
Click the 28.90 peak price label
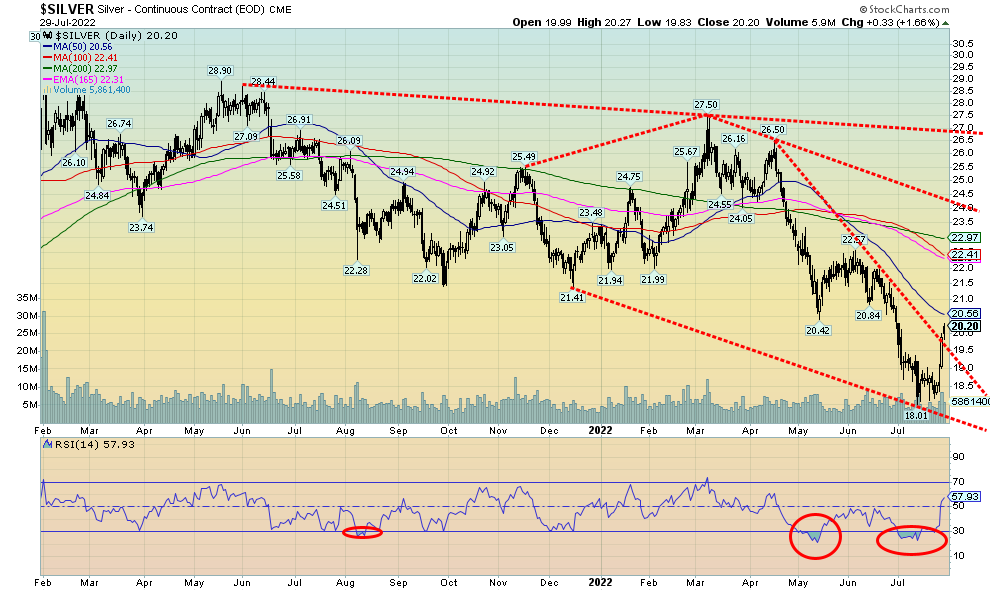point(220,71)
